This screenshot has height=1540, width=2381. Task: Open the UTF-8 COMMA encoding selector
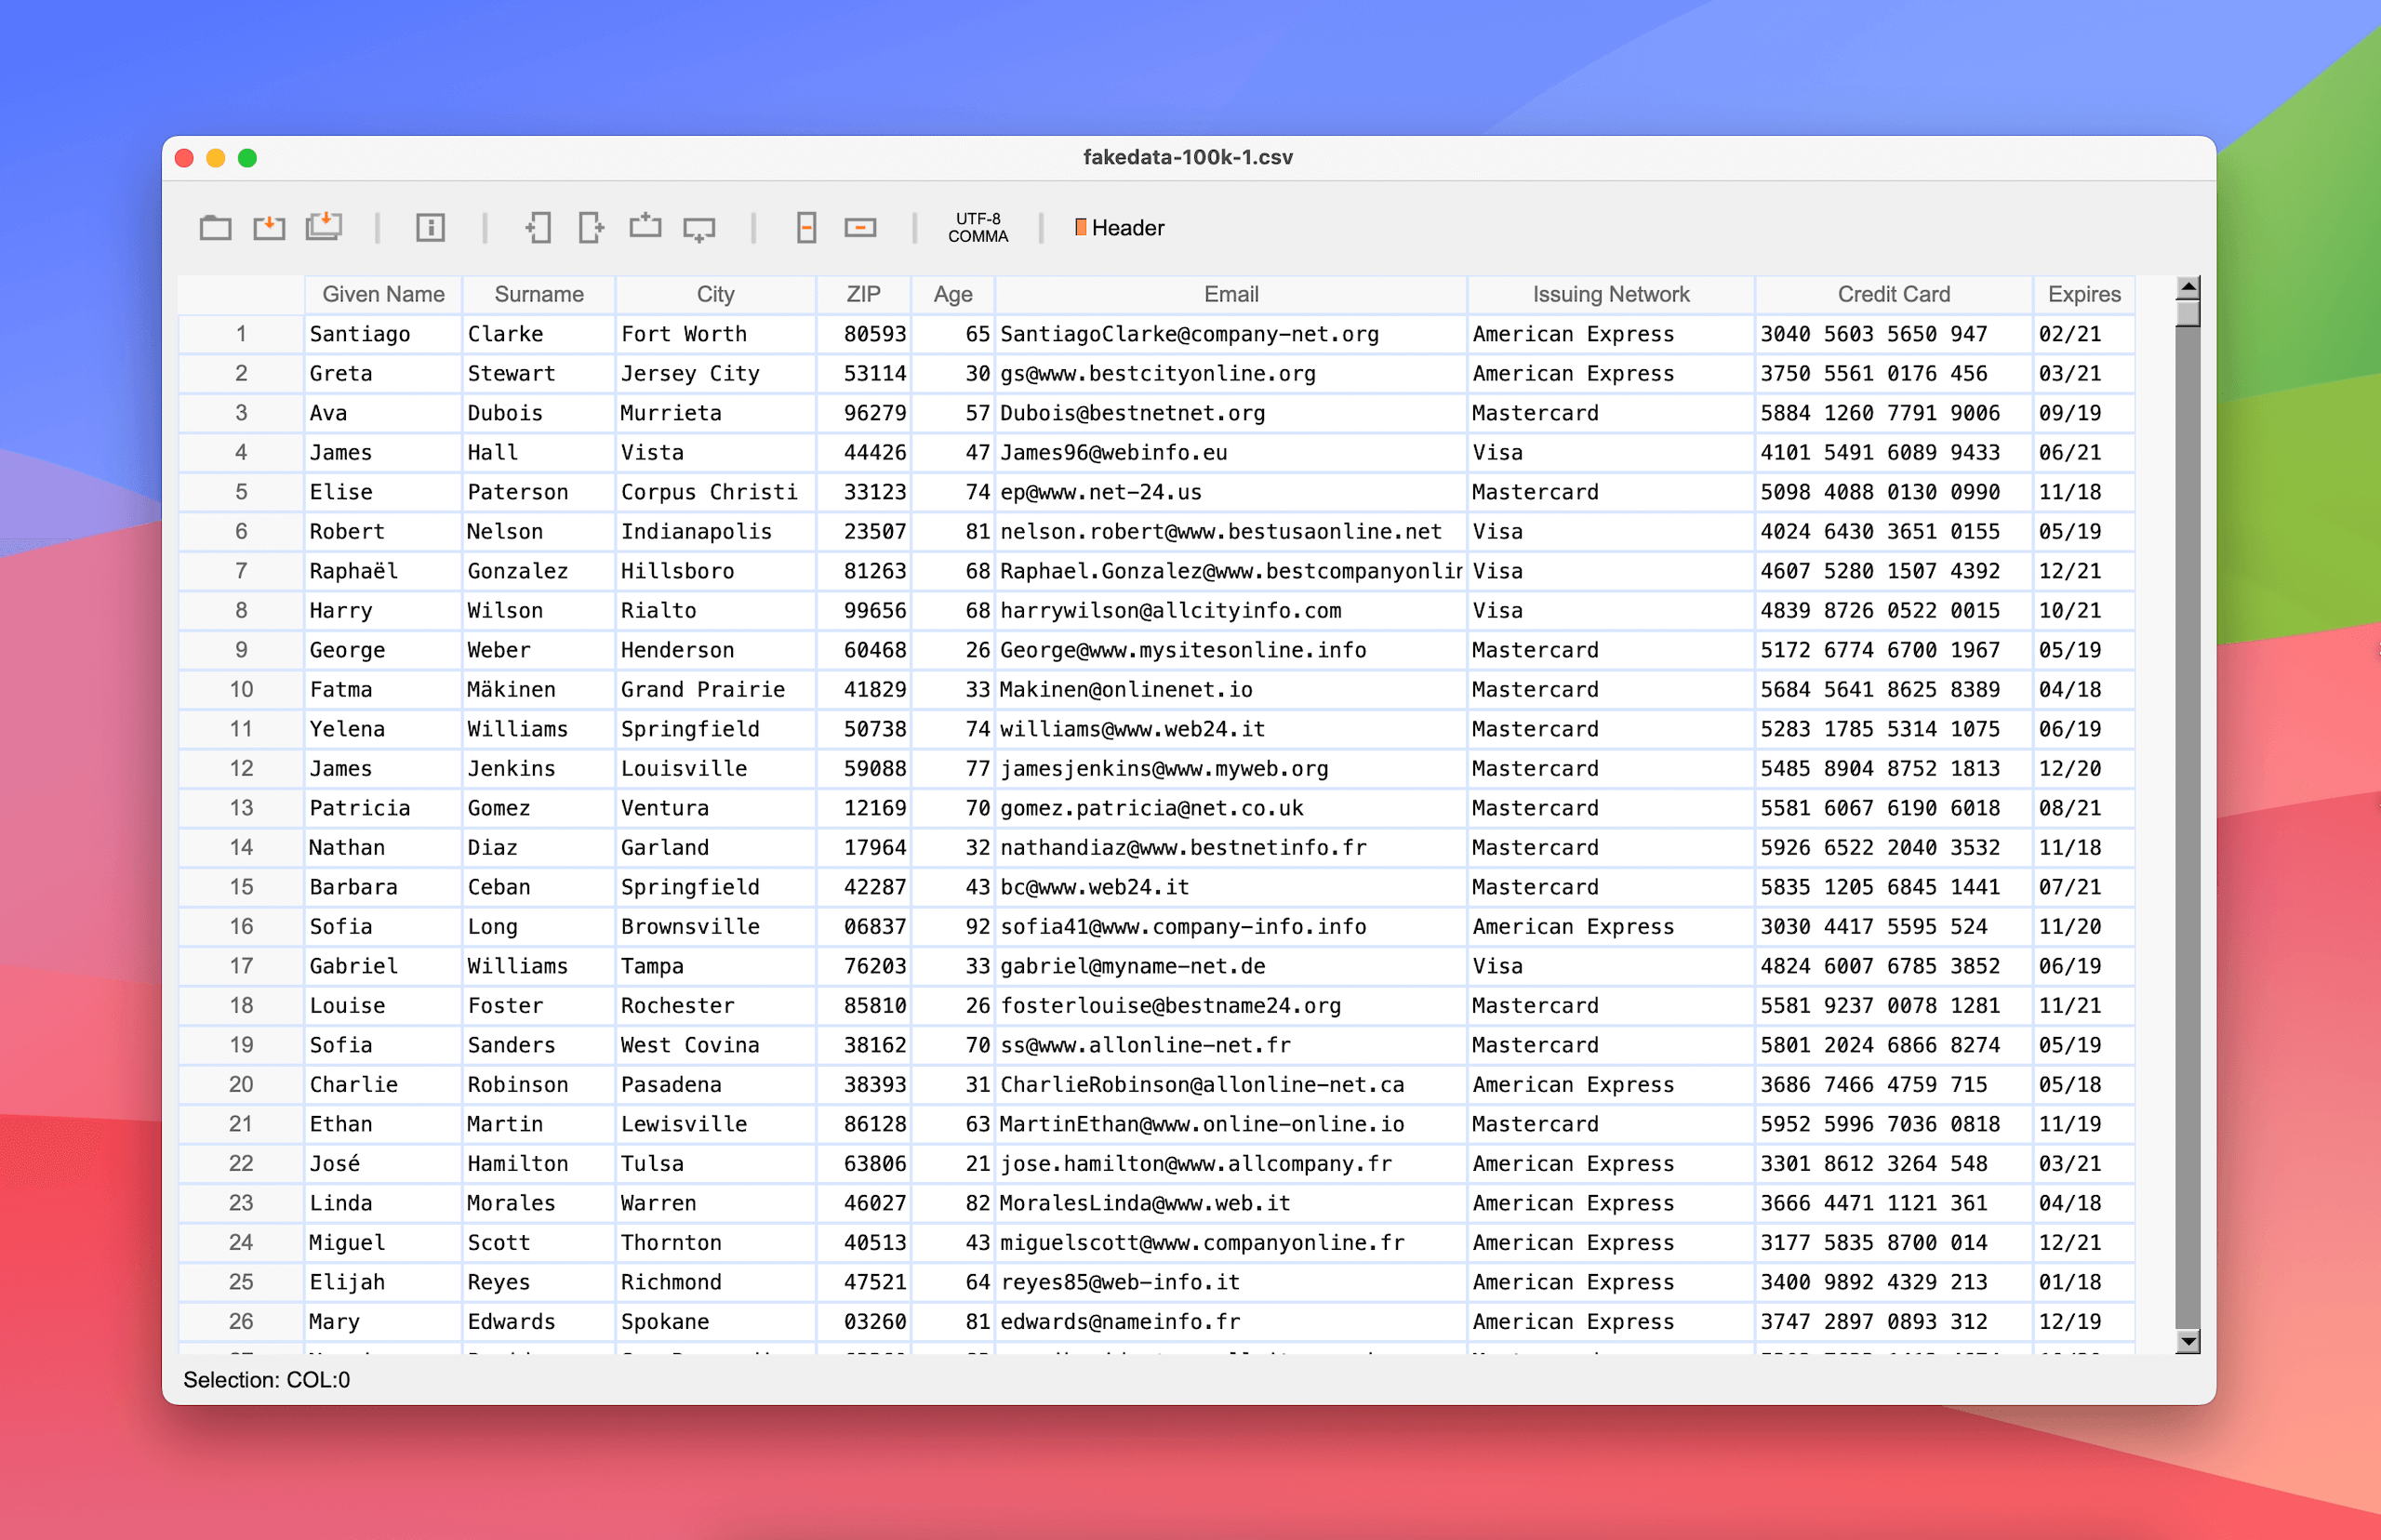[x=977, y=228]
